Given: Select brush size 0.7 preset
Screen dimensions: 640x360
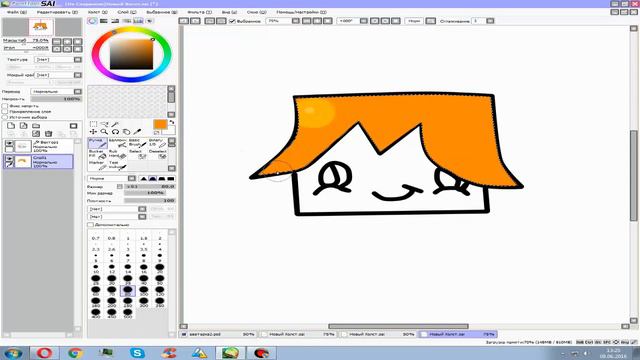Looking at the screenshot, I should [x=96, y=236].
